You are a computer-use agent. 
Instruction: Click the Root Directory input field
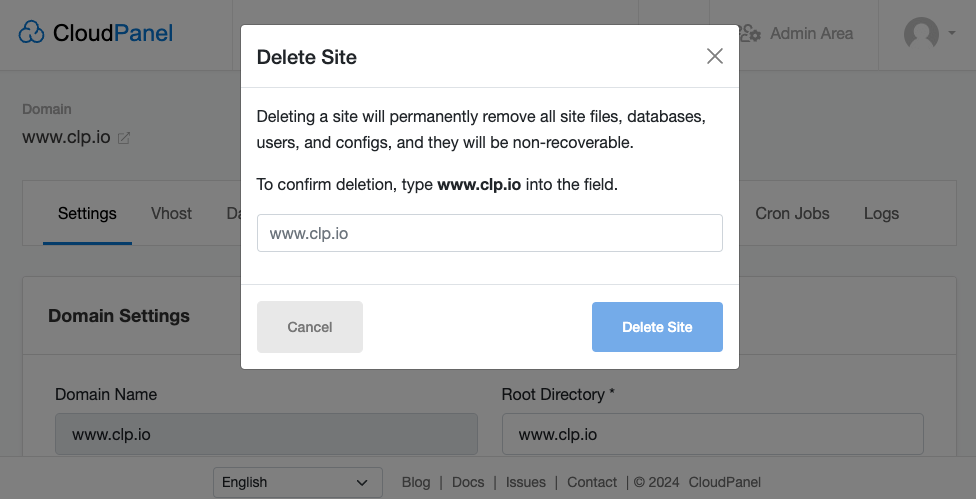click(712, 434)
